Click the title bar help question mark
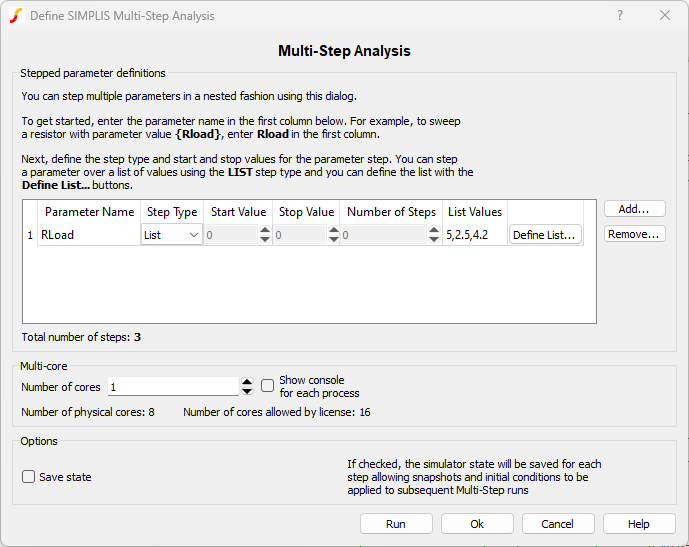 click(x=619, y=16)
